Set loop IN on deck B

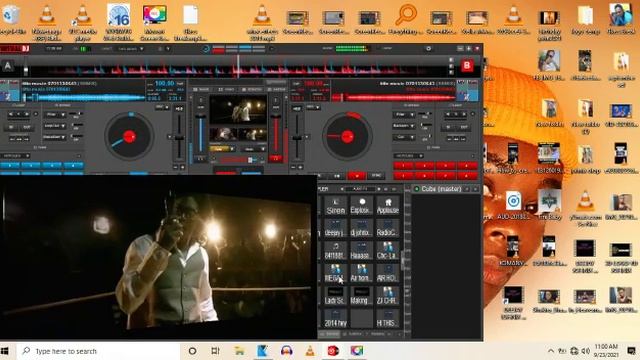click(449, 127)
